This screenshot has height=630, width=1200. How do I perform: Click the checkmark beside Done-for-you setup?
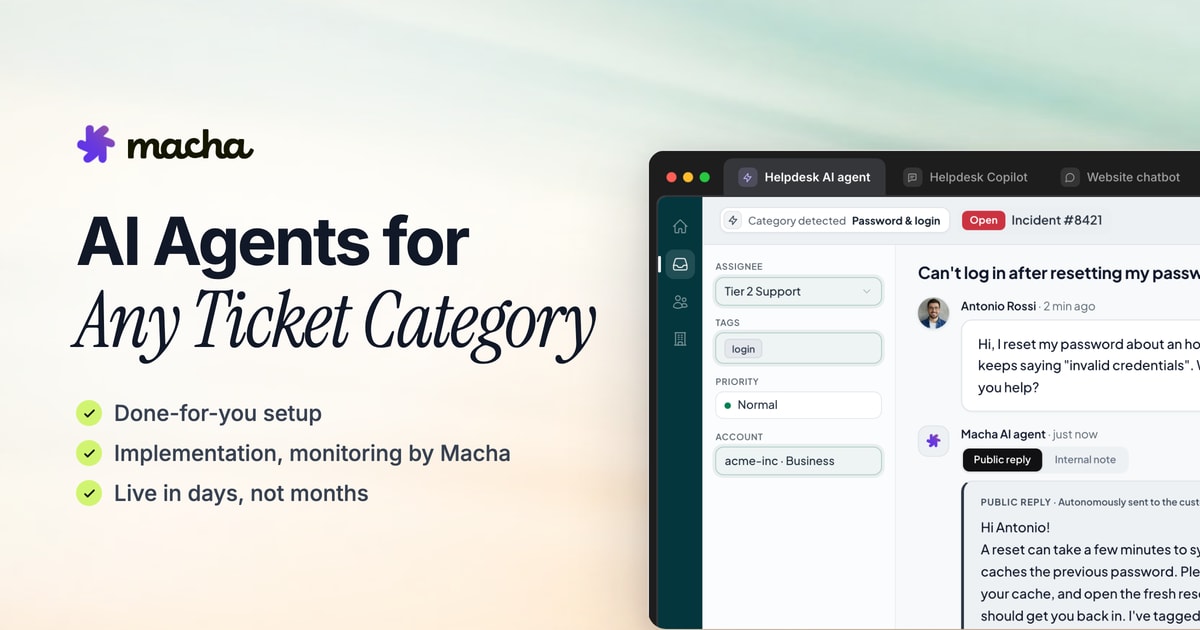(89, 413)
